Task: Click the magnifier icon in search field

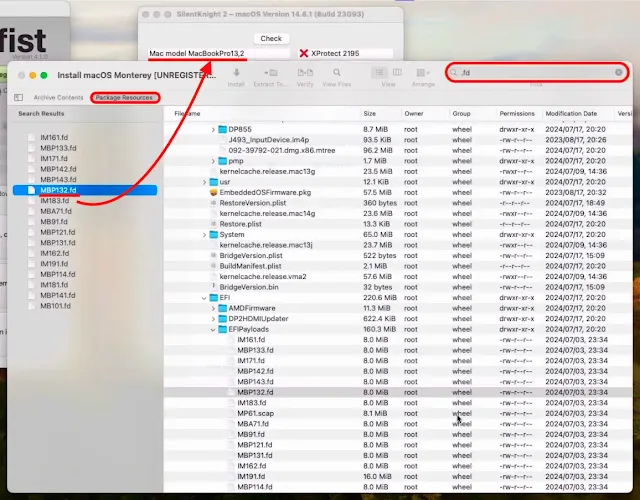Action: point(453,73)
